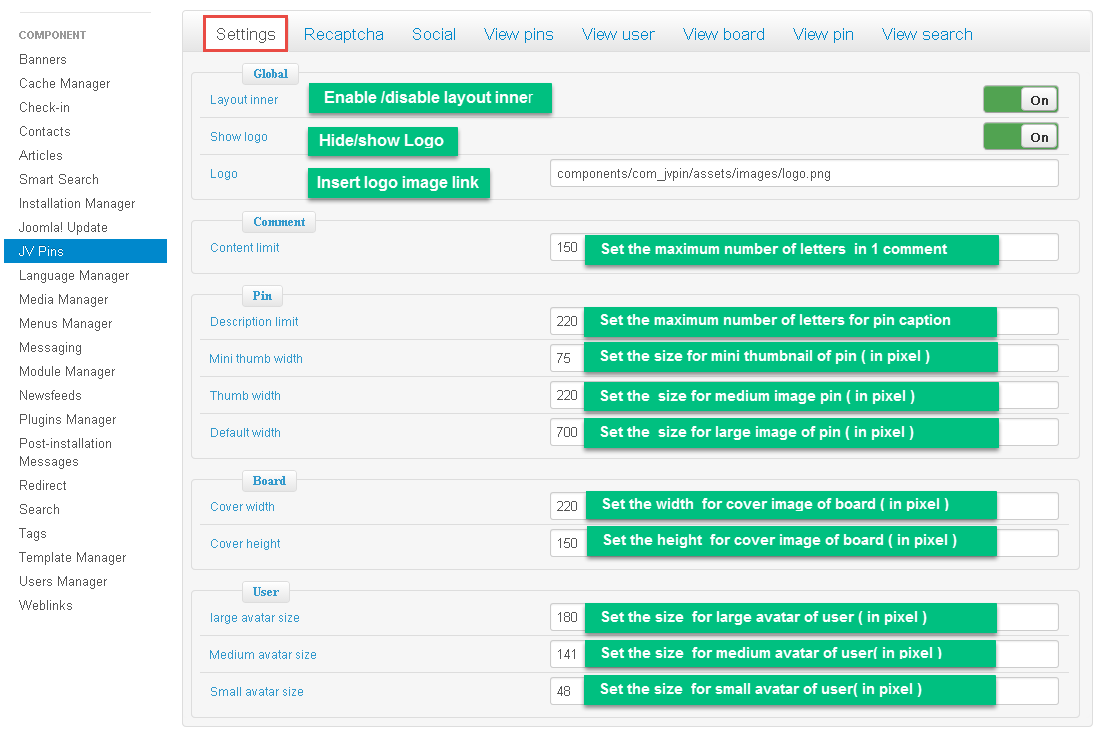Open Post-installation Messages in sidebar
Screen dimensions: 1106x735
pos(65,452)
